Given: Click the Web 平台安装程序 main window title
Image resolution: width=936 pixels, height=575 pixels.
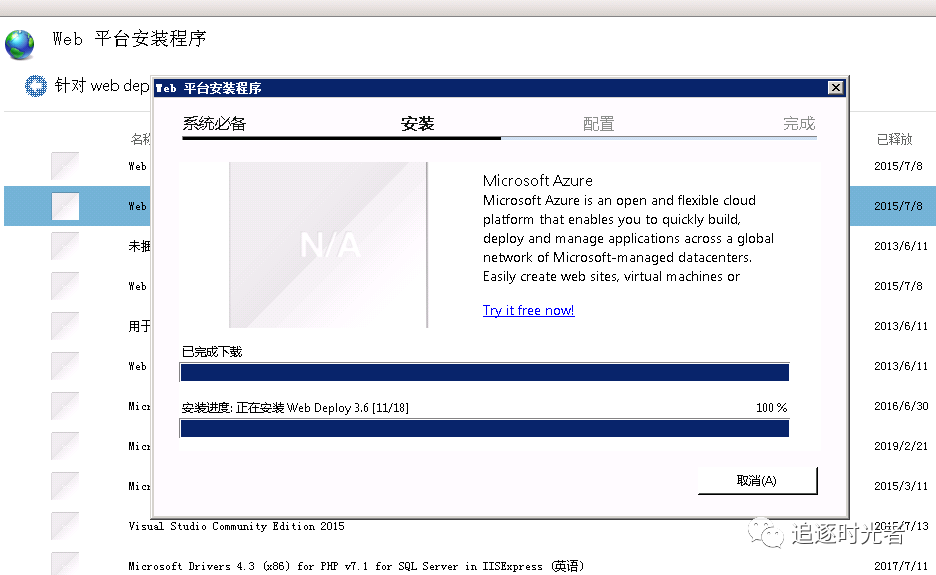Looking at the screenshot, I should click(x=129, y=39).
